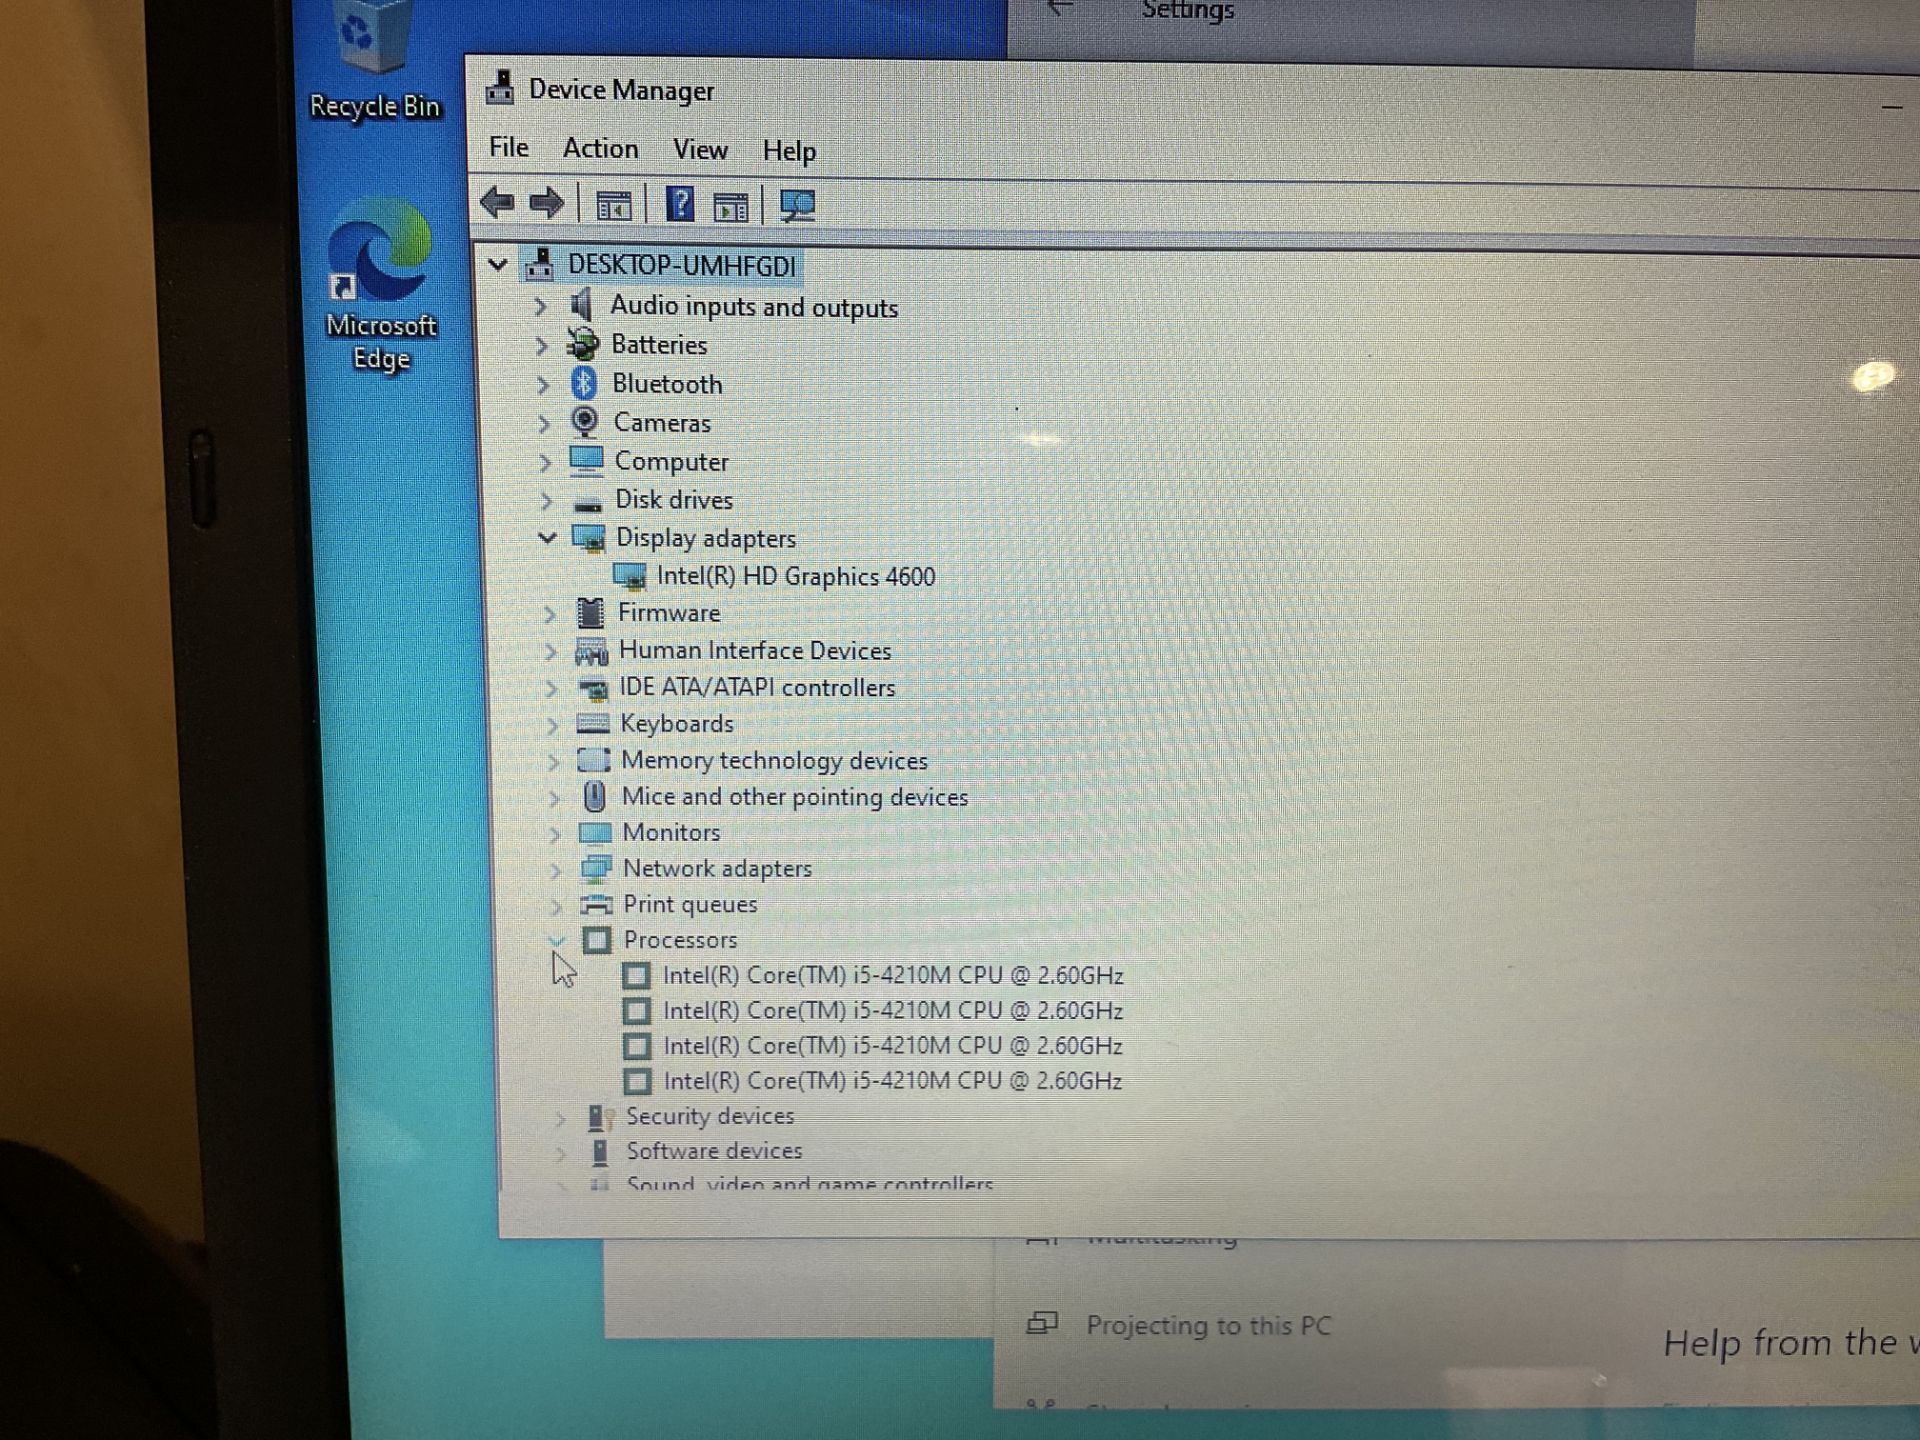Select the Processors category icon
This screenshot has height=1440, width=1920.
[597, 940]
